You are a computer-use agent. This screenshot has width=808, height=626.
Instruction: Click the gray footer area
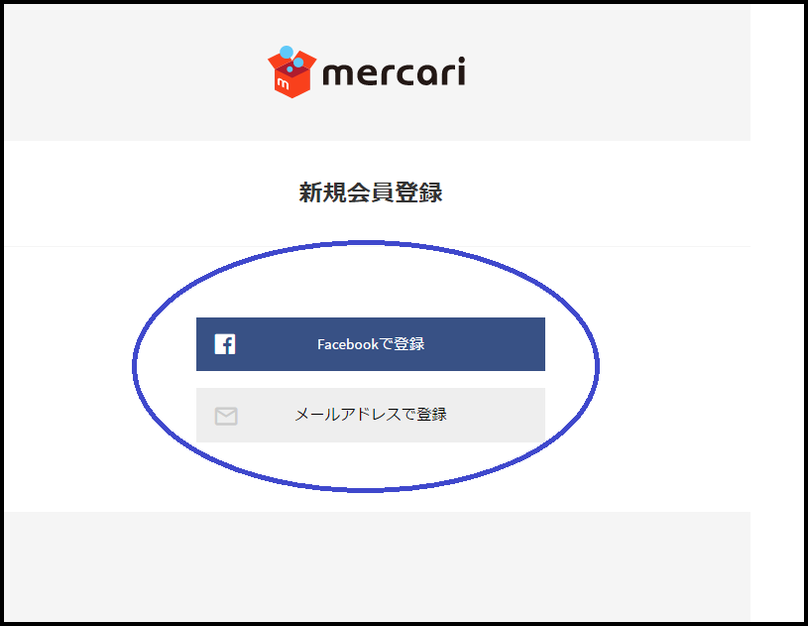coord(376,566)
